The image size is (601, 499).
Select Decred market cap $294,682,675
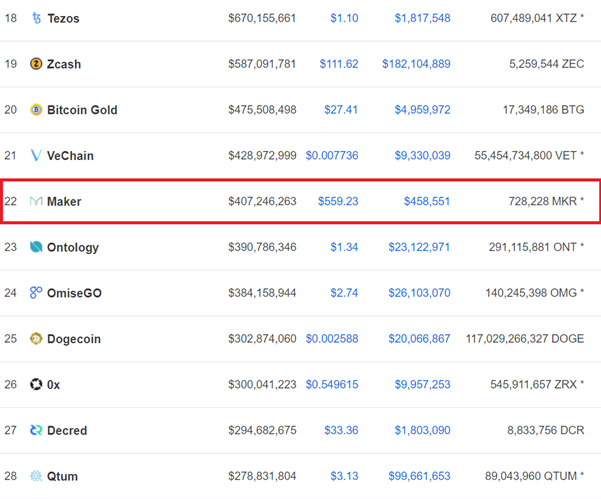(x=262, y=430)
